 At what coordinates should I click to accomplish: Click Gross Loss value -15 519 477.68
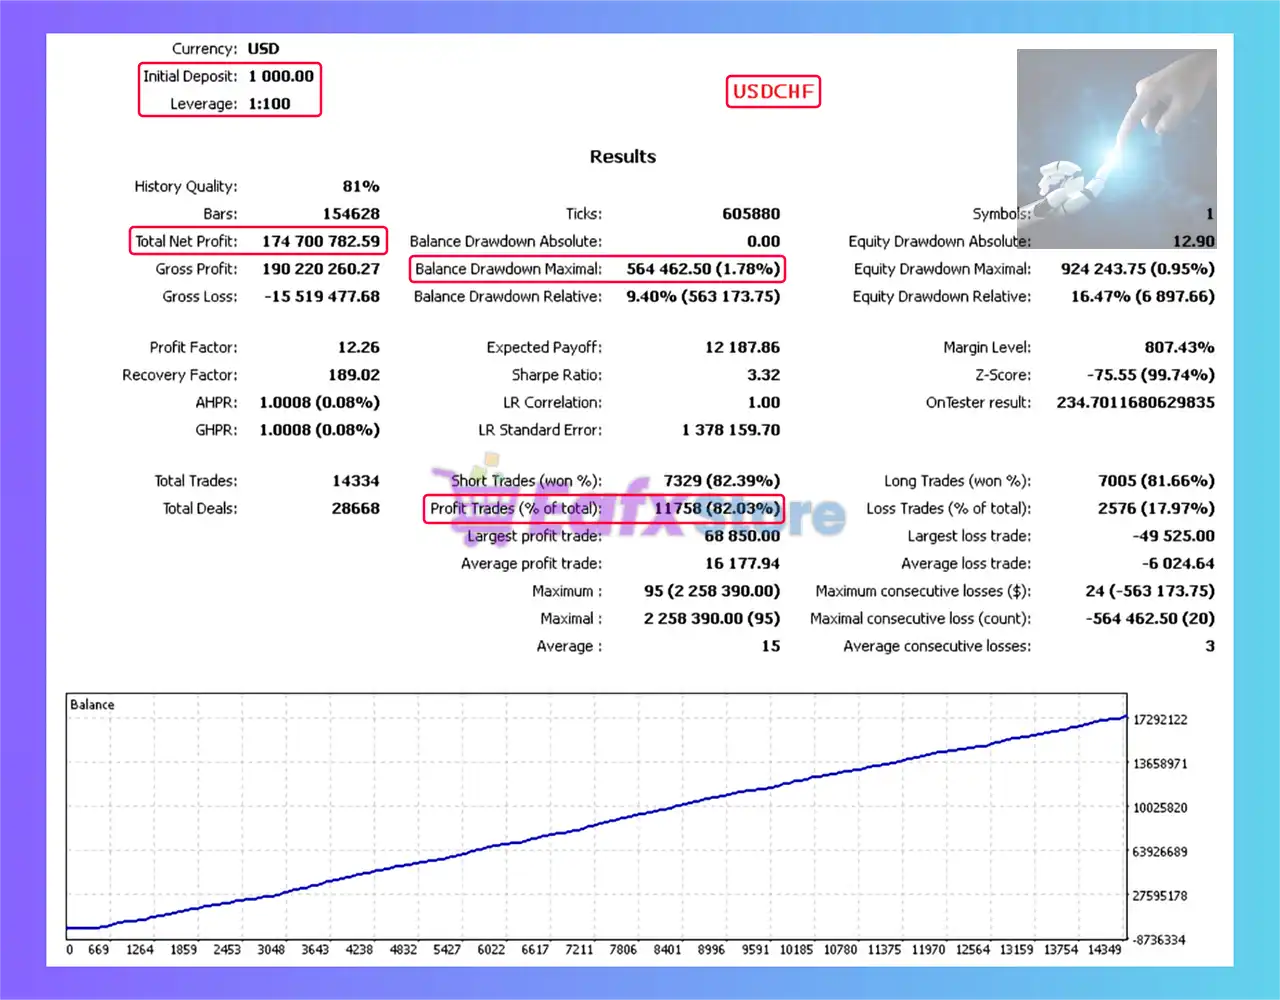pos(322,296)
